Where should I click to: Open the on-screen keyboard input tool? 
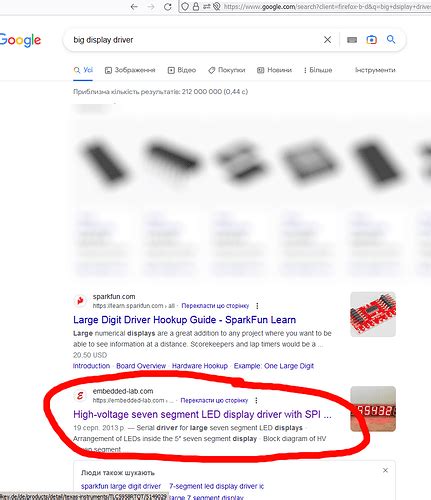coord(352,40)
